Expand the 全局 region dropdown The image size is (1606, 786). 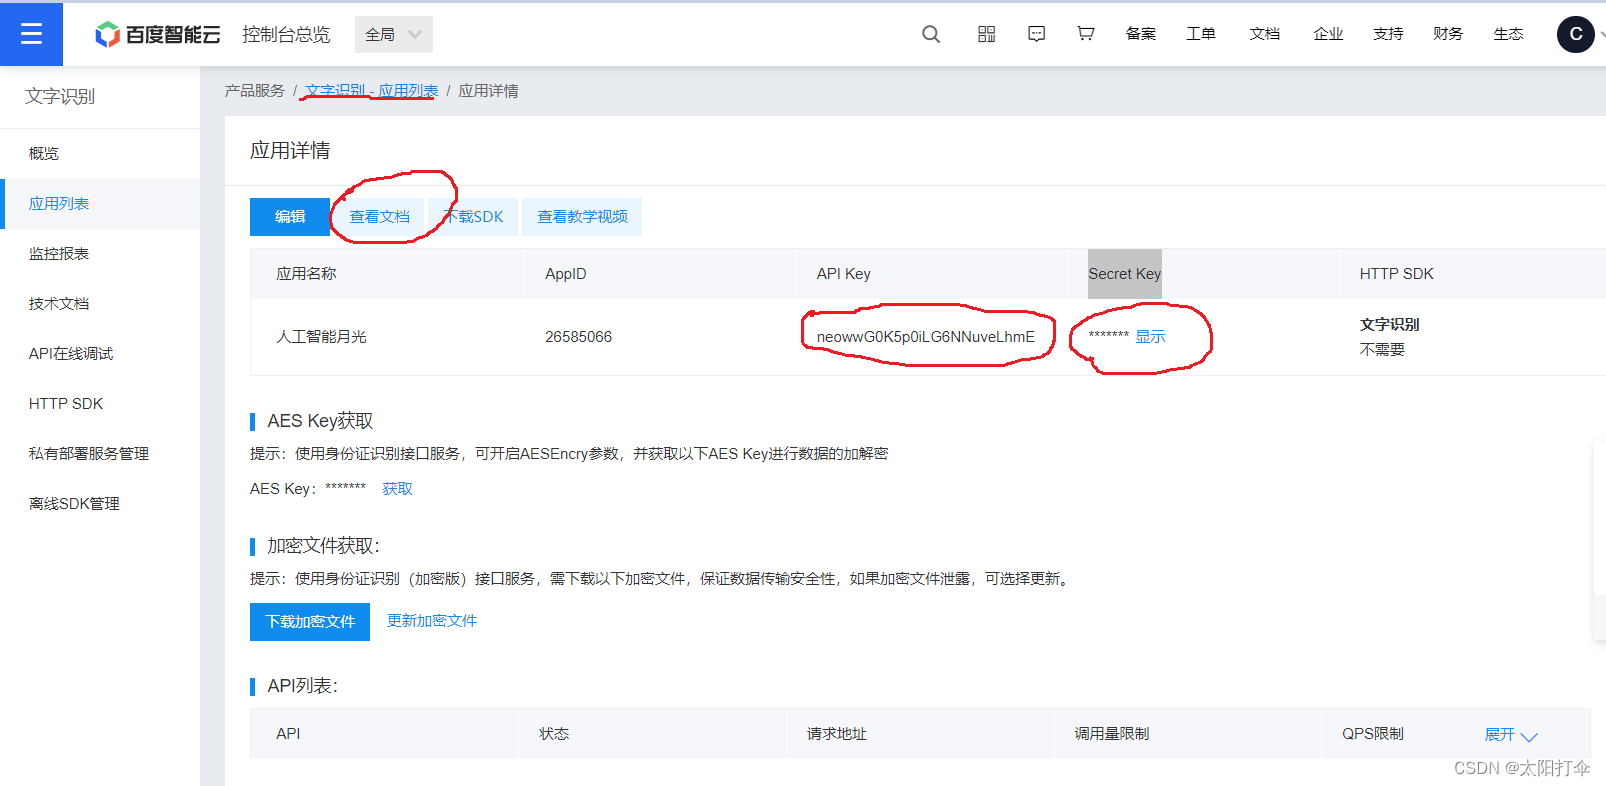click(x=394, y=34)
